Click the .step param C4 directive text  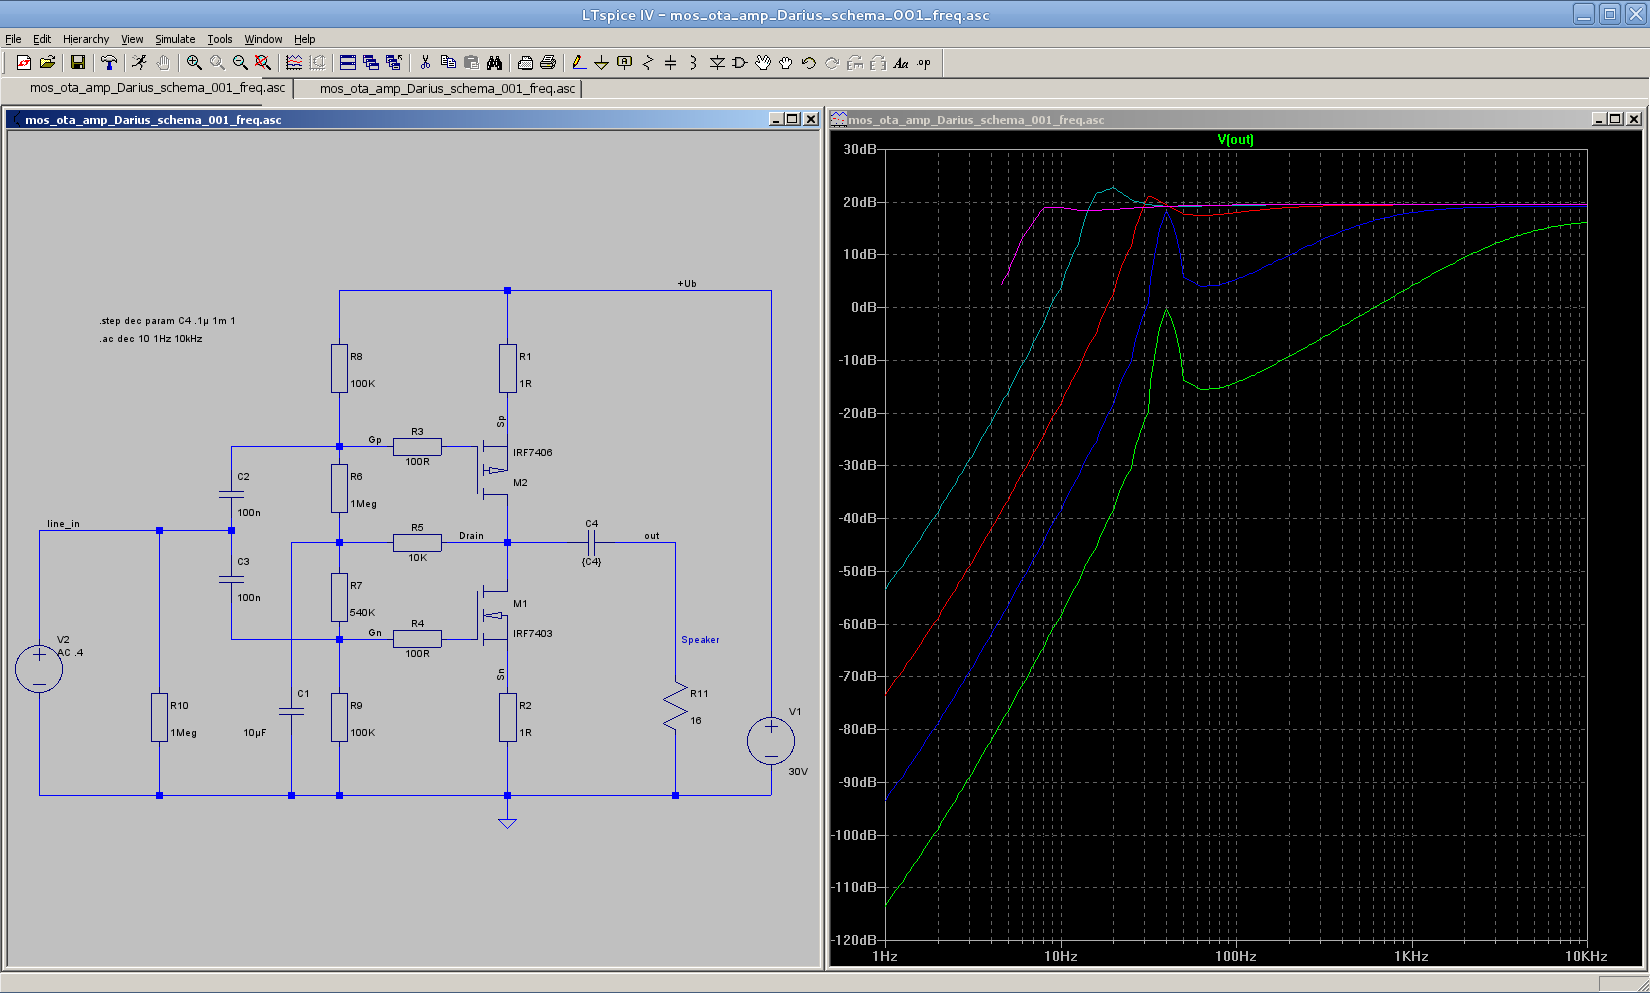tap(167, 321)
